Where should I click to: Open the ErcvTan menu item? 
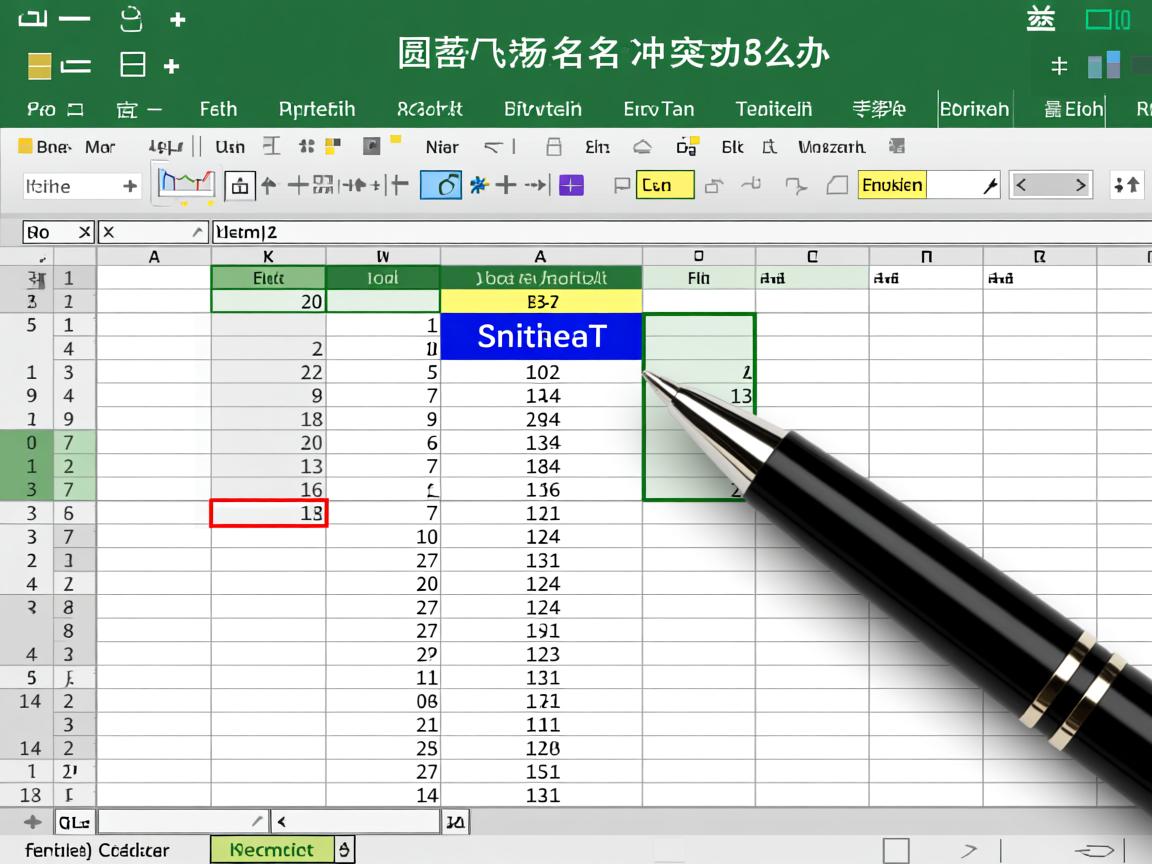click(658, 109)
